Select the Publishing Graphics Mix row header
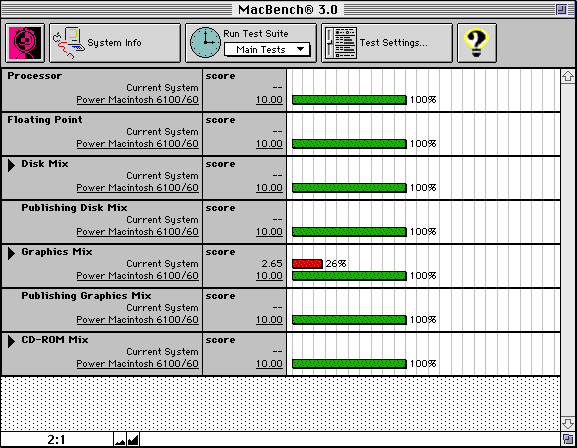The image size is (577, 448). click(86, 296)
